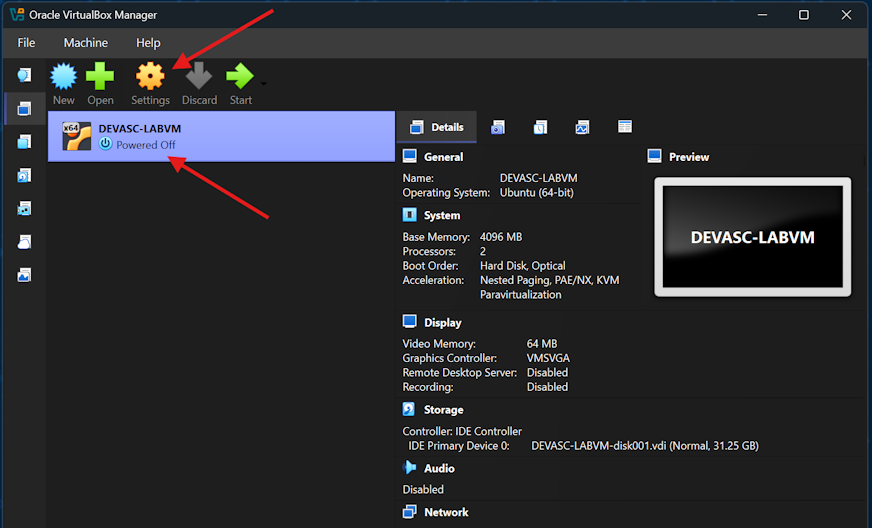Select the Machines view in the sidebar
This screenshot has width=872, height=528.
coord(24,108)
